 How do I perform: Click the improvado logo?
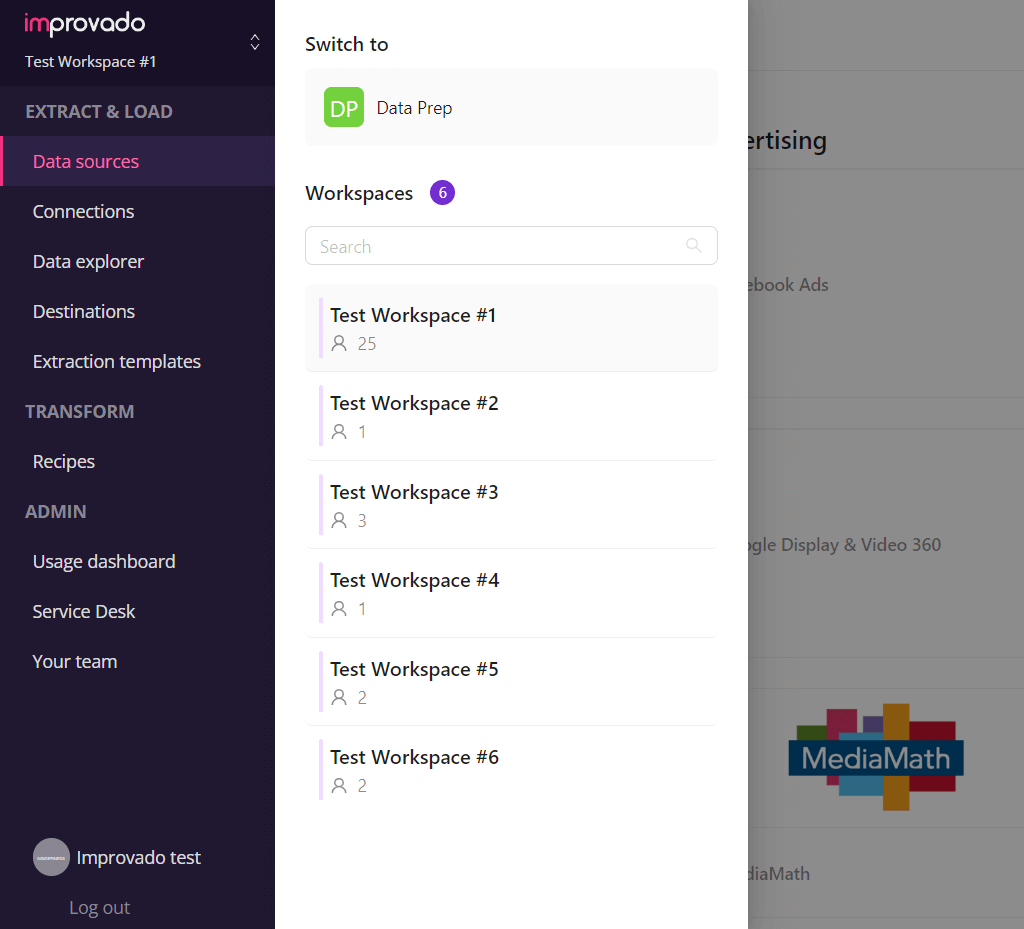[85, 23]
